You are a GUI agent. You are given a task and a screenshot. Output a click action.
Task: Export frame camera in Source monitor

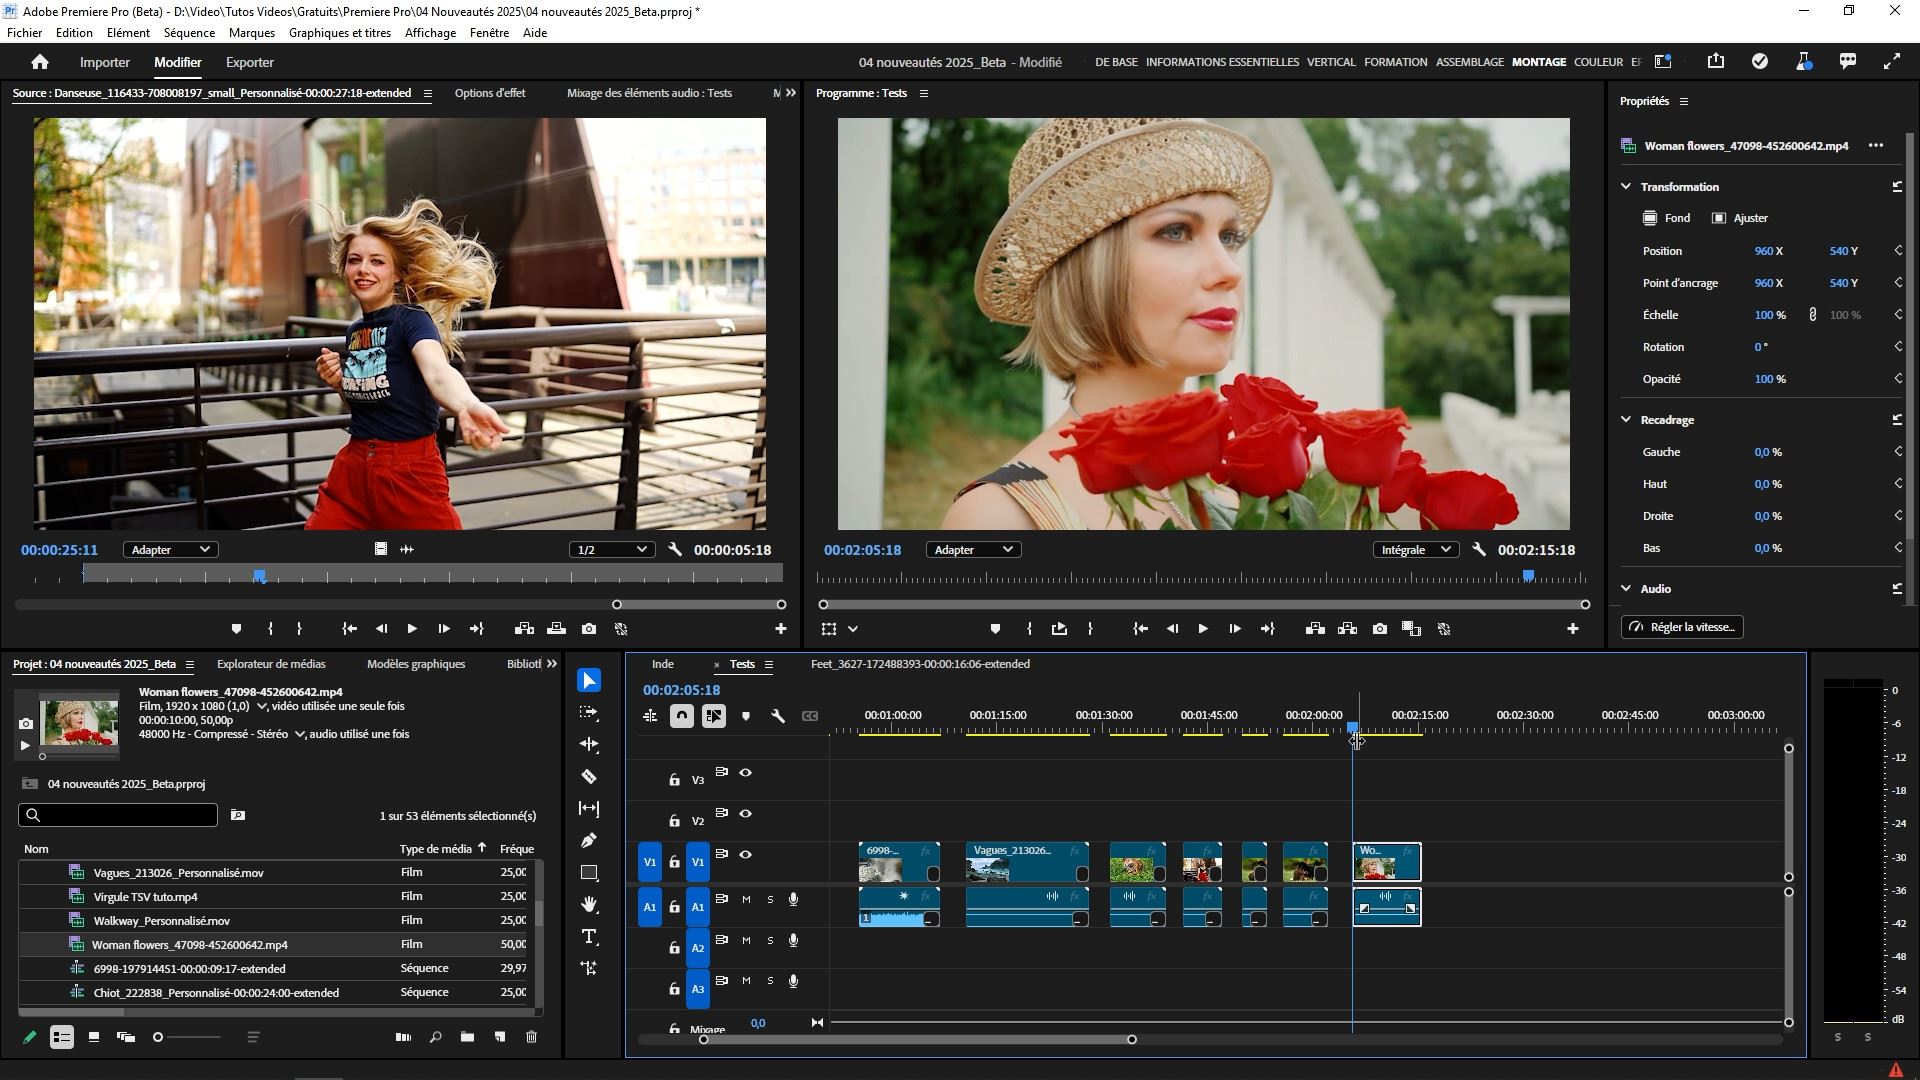589,629
